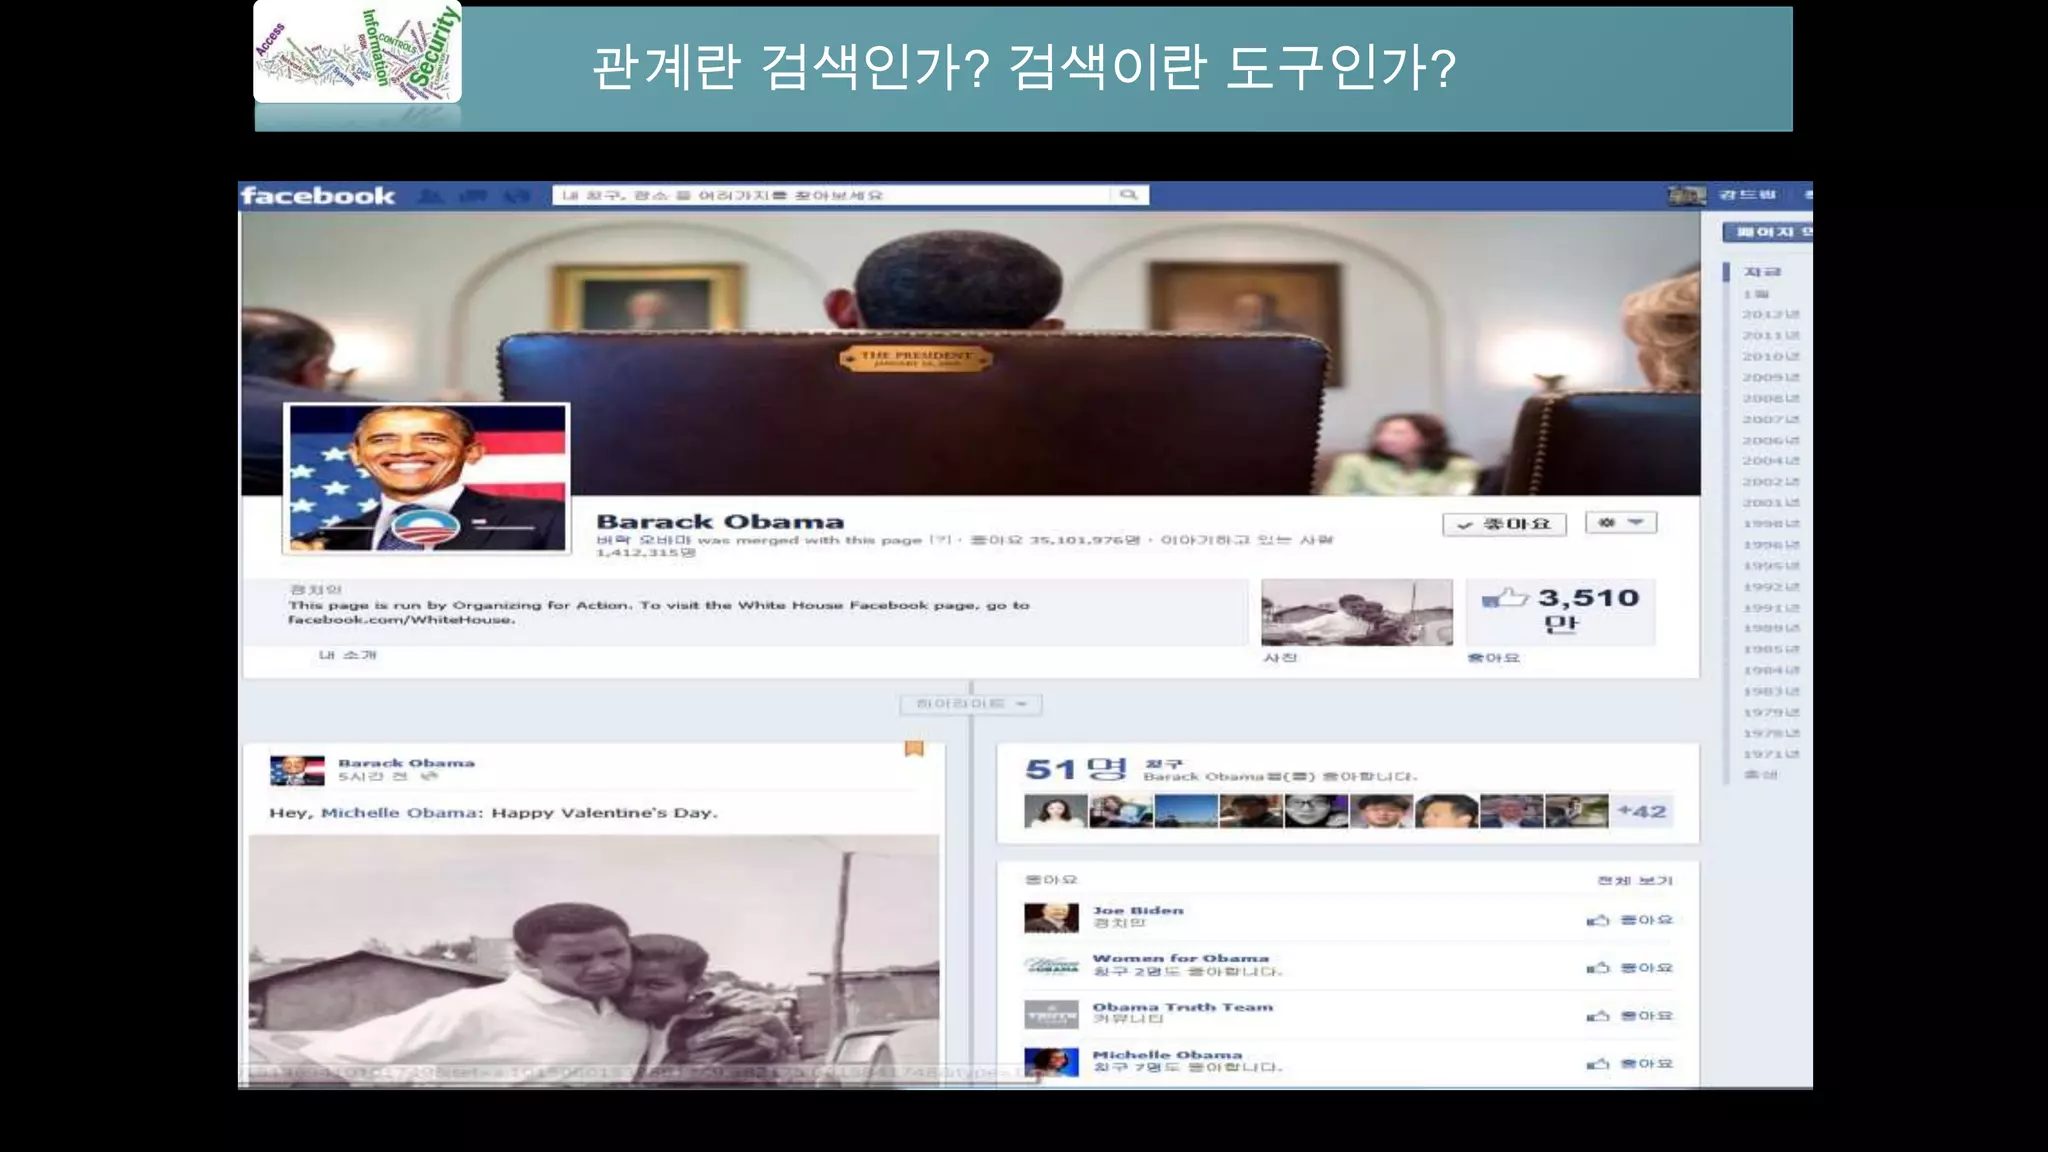Screen dimensions: 2048x1152
Task: Open the Women for Obama page link
Action: (1180, 958)
